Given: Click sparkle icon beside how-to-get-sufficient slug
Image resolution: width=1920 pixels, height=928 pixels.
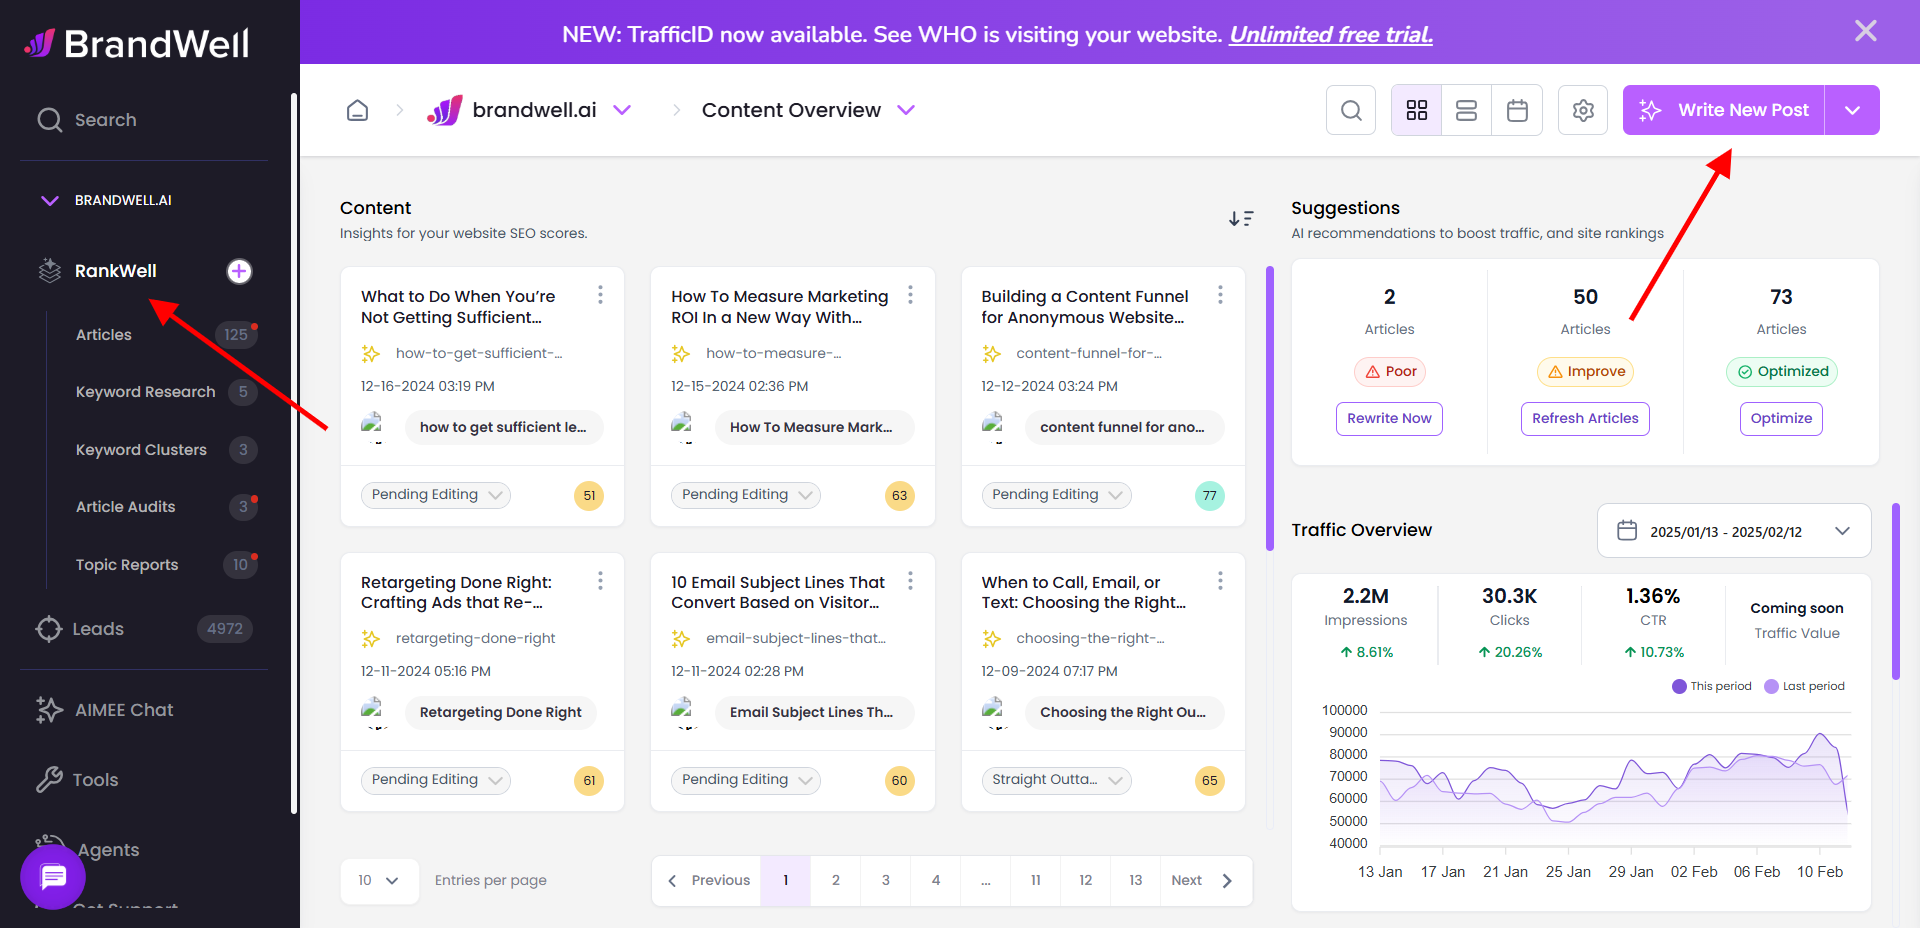Looking at the screenshot, I should pyautogui.click(x=371, y=354).
